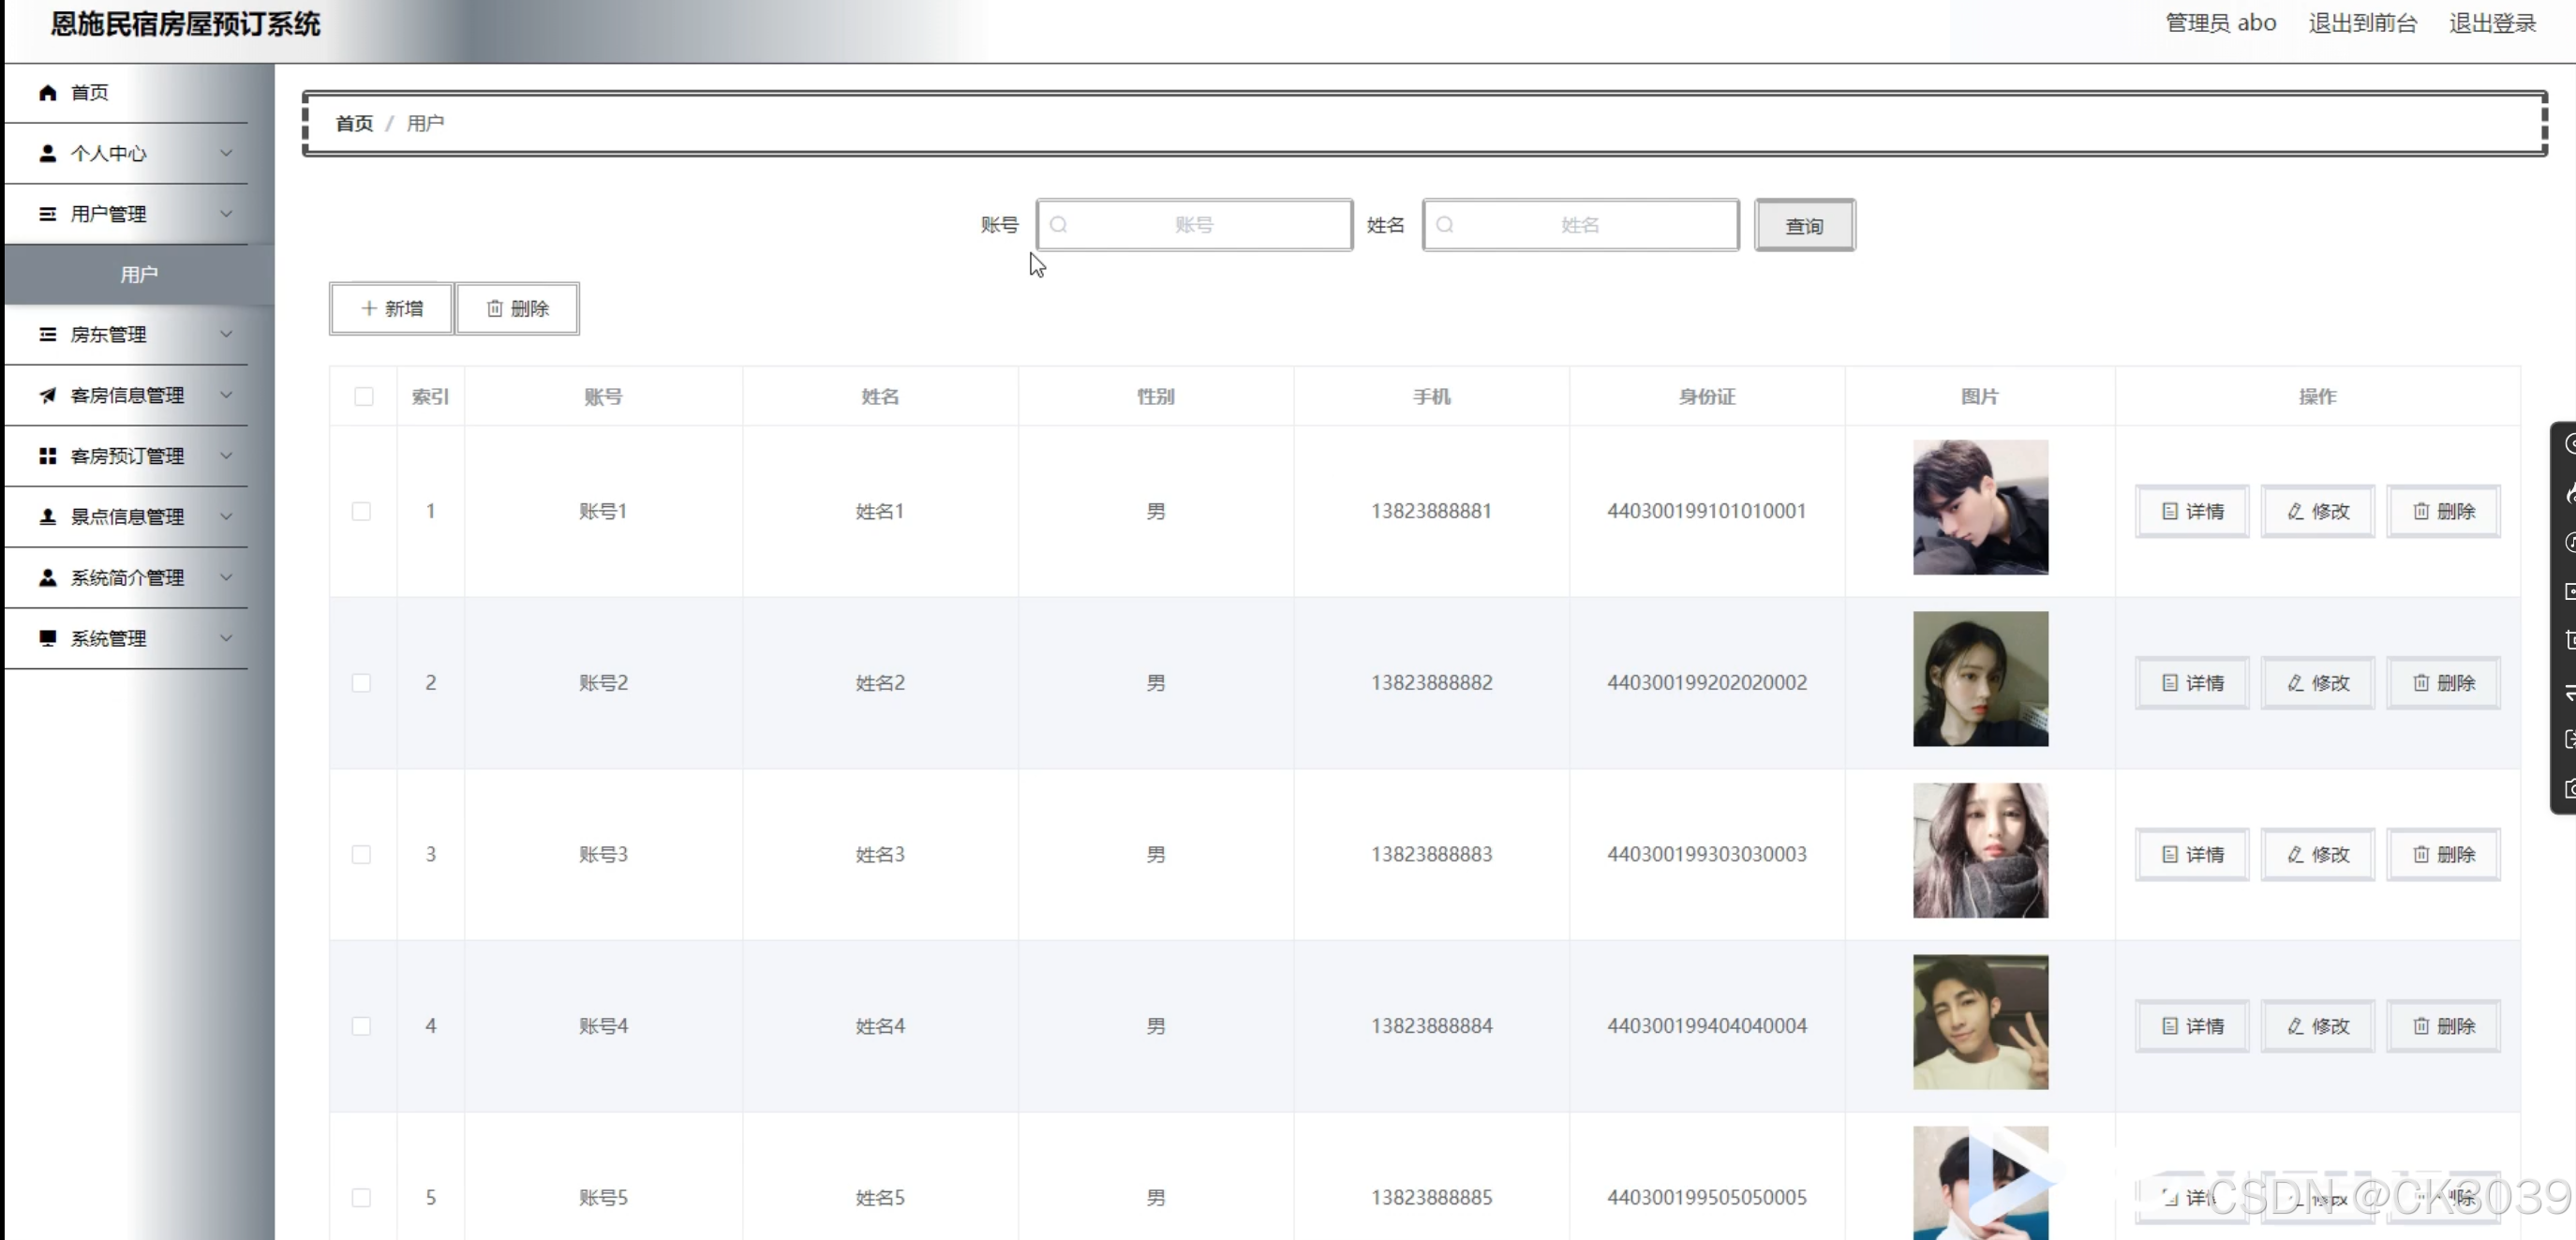This screenshot has width=2576, height=1240.
Task: Check the checkbox for row 账号2
Action: coord(361,683)
